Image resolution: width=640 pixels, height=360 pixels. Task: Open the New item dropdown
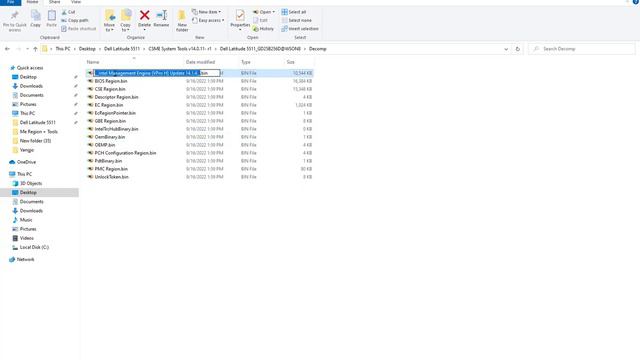click(x=206, y=12)
